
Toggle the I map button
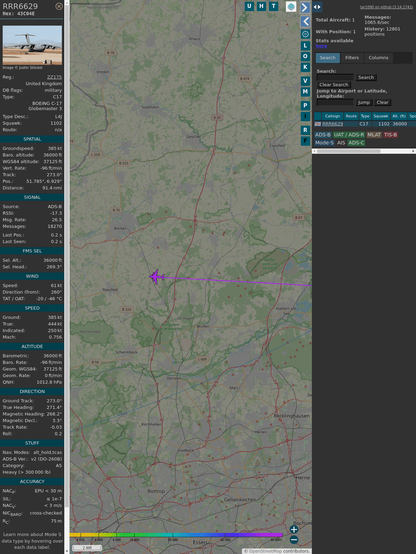click(x=305, y=116)
